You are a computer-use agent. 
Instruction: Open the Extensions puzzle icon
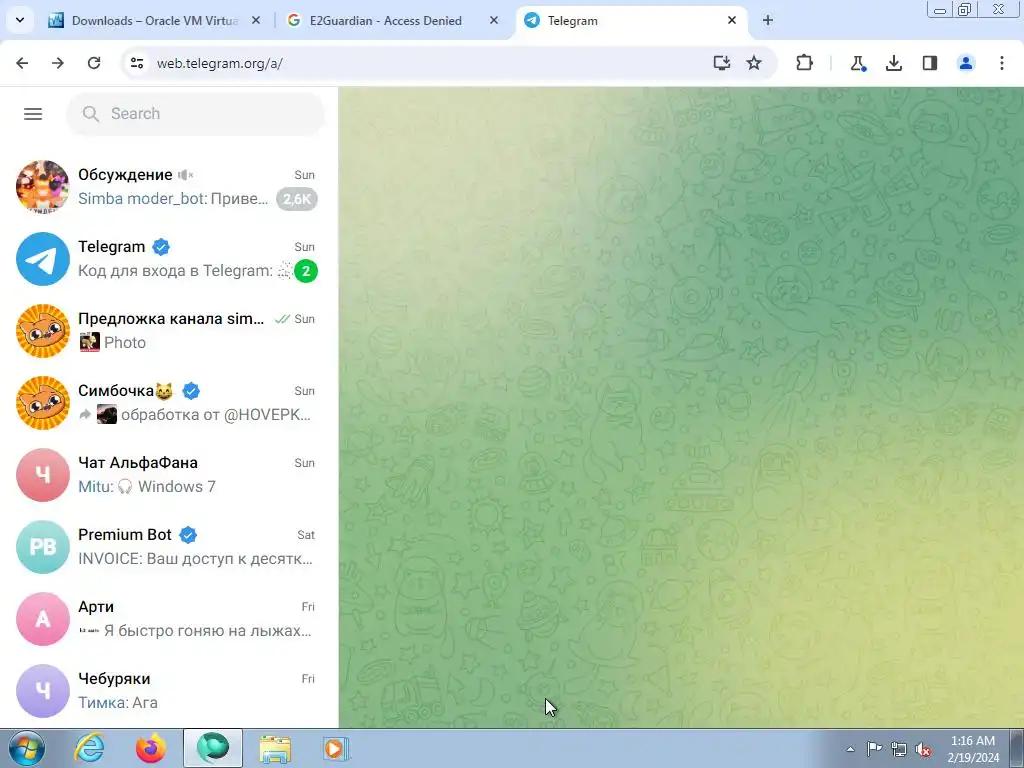(805, 63)
